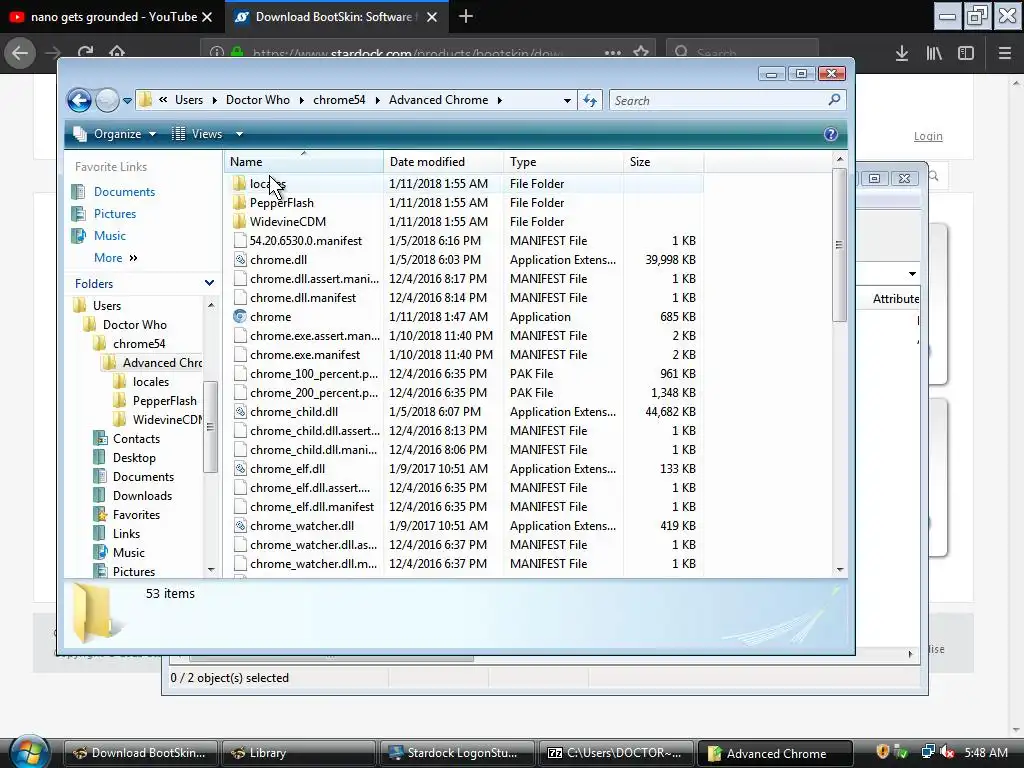Close the Download BootSkin browser tab
1024x768 pixels.
432,17
